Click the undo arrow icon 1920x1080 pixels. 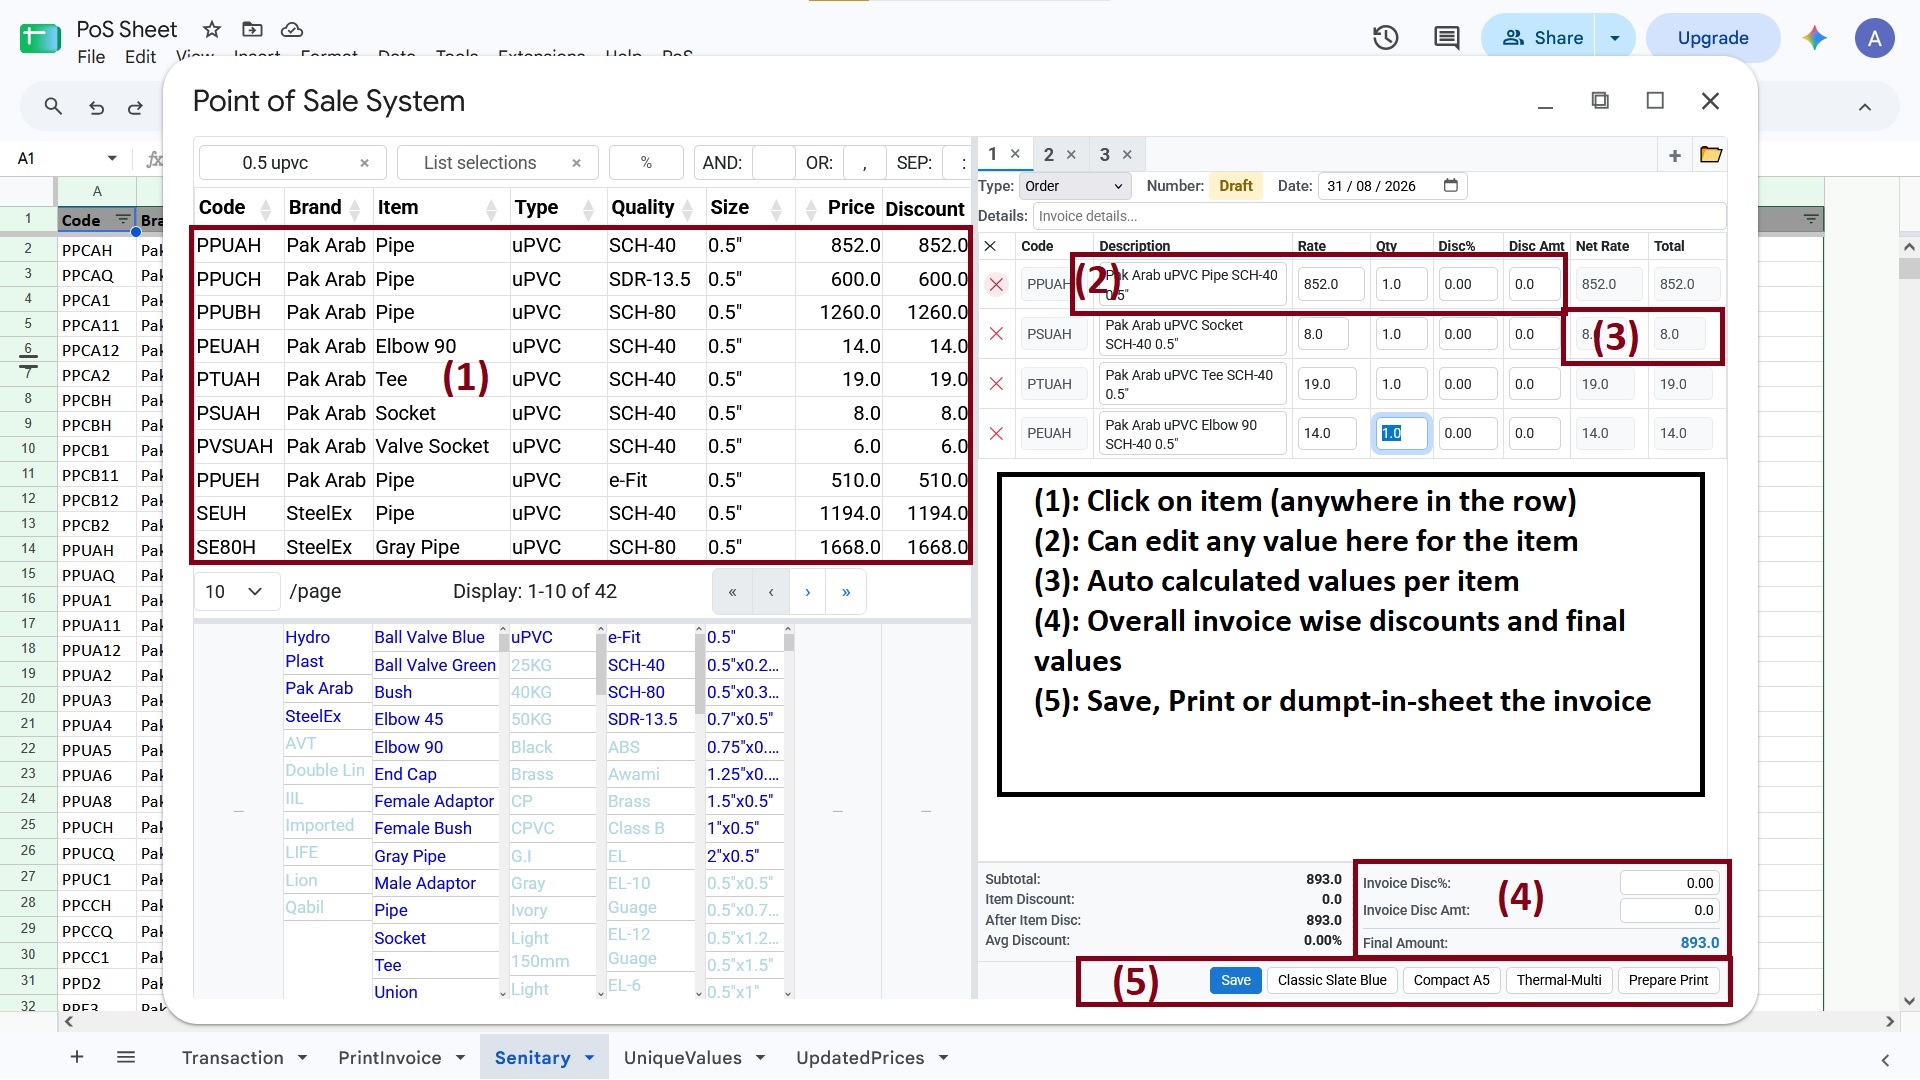point(96,107)
